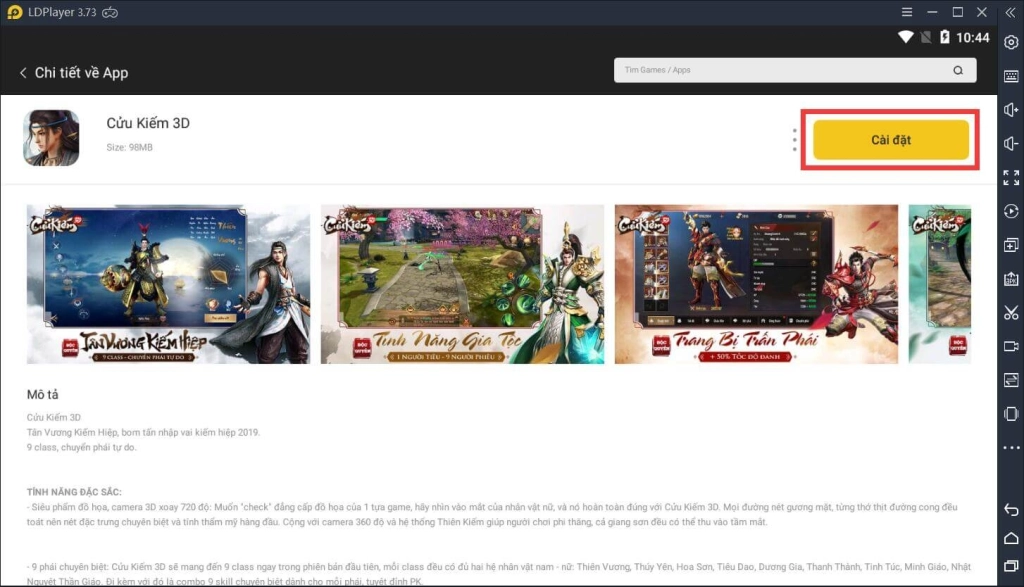Click the 'TÍNH NĂNG ĐẶC SẮC:' heading
Screen dimensions: 1024x587
coord(74,492)
